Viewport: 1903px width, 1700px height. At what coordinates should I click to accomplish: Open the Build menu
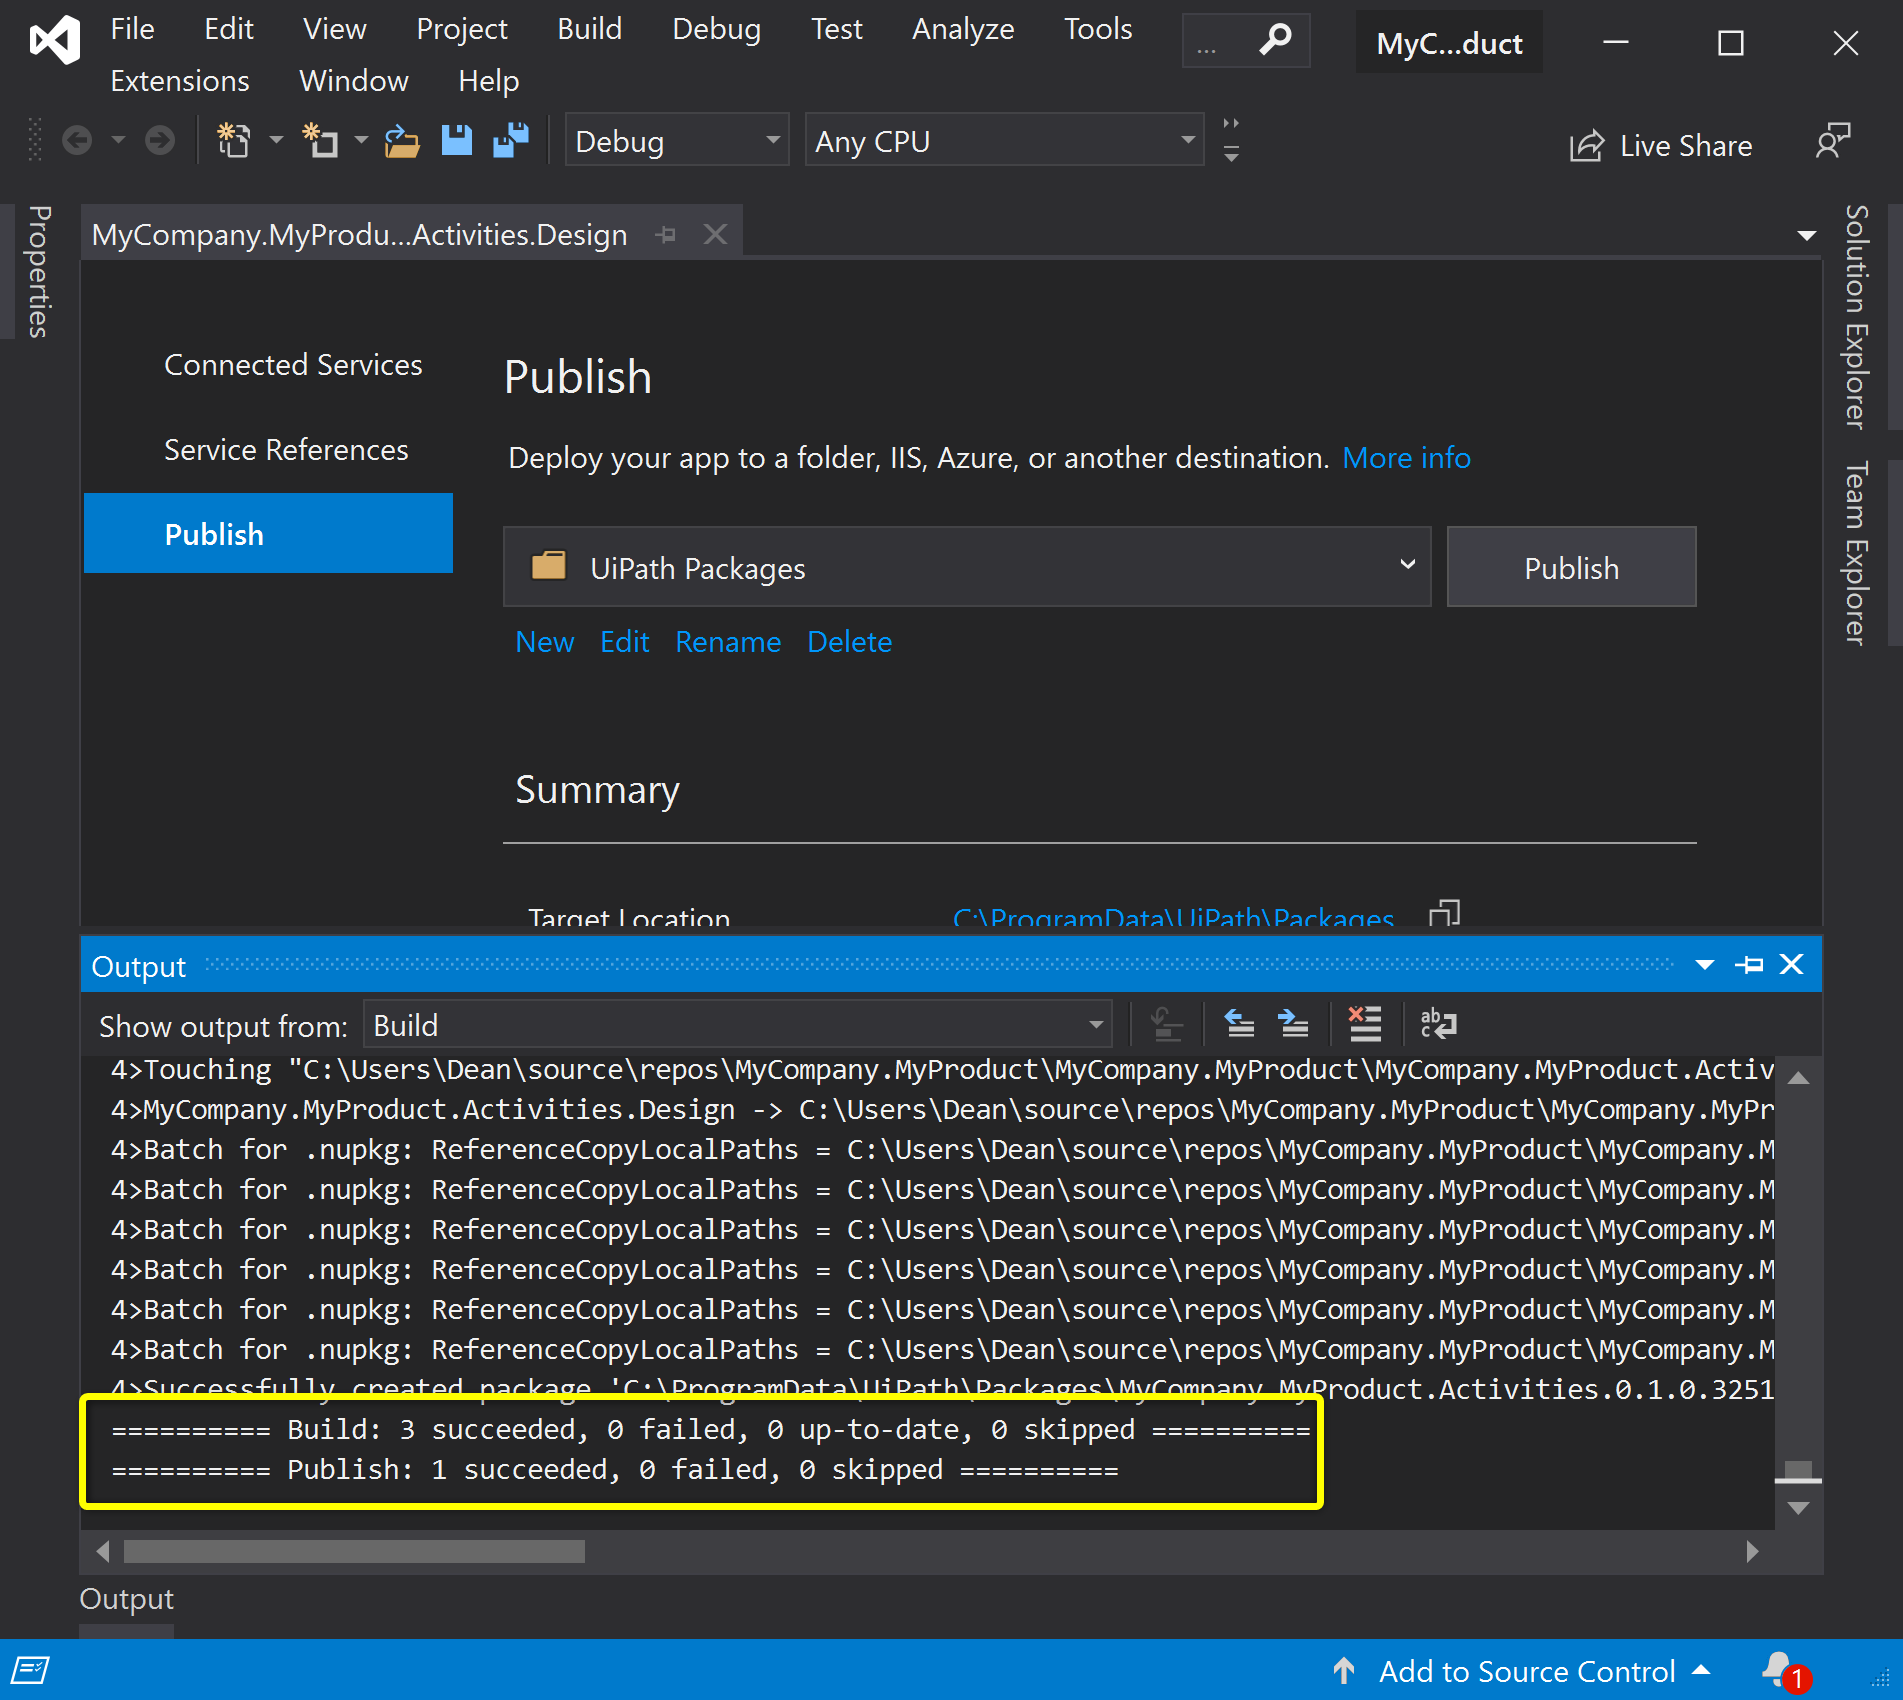[x=589, y=29]
